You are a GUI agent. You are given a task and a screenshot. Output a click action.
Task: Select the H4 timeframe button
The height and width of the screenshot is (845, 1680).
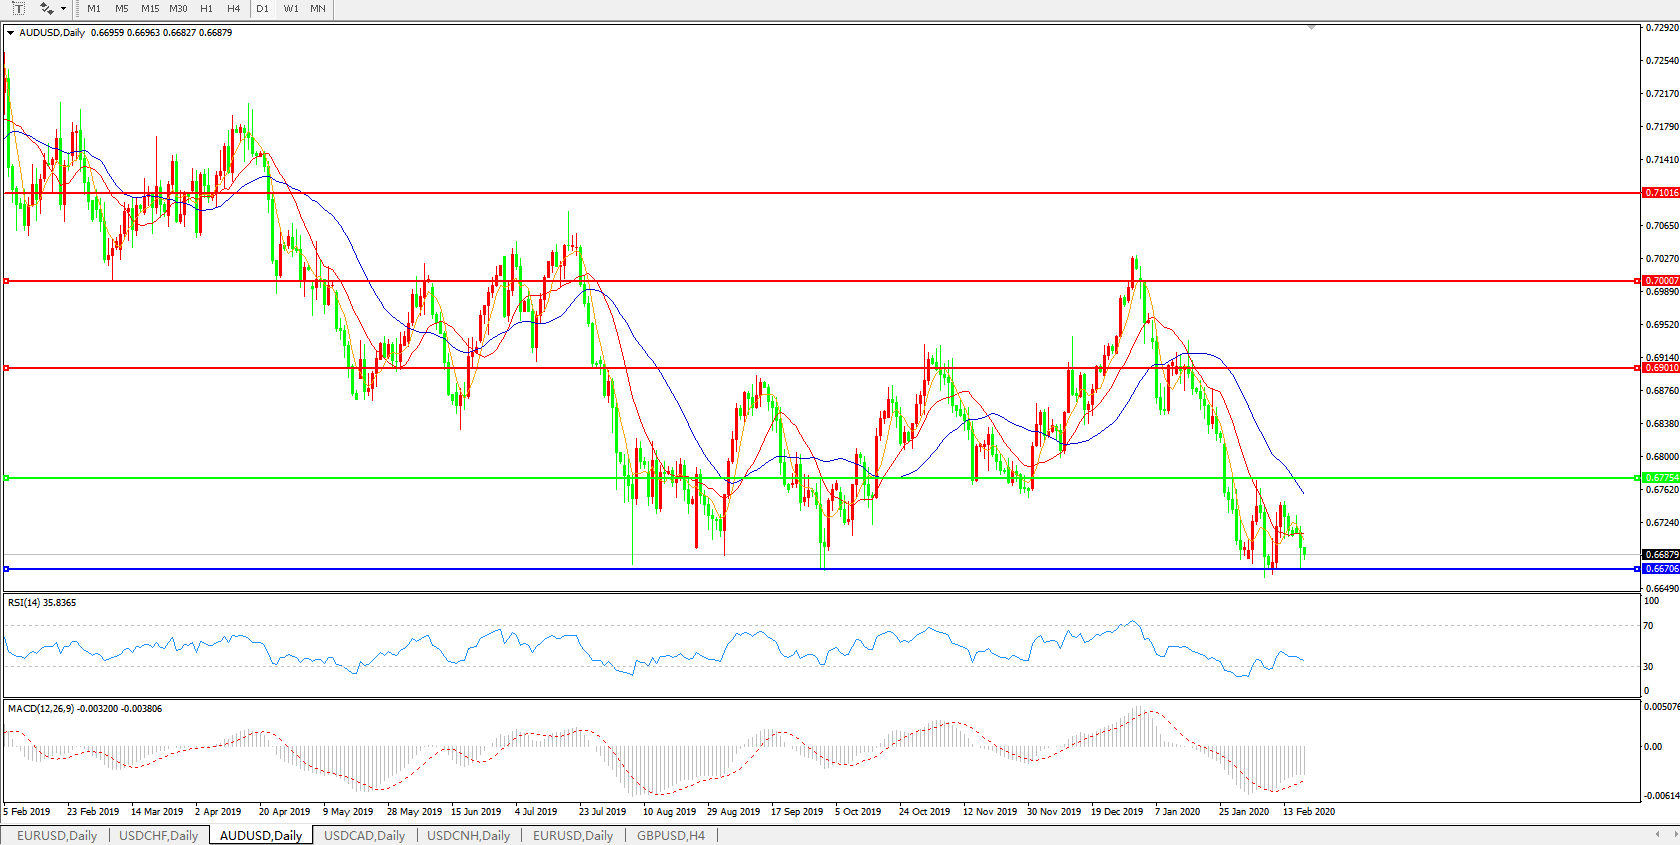[x=234, y=9]
